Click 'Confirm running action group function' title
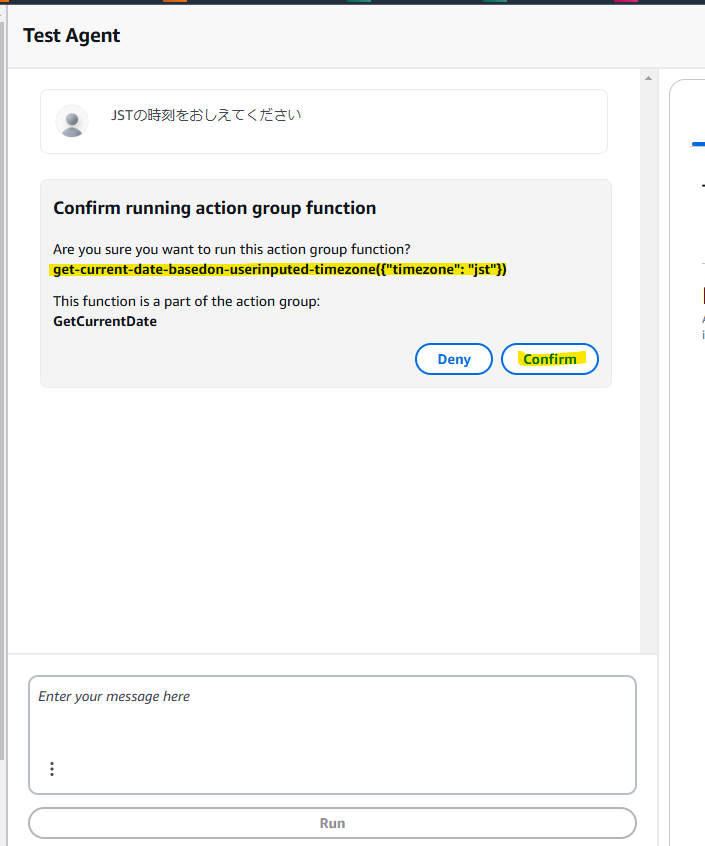This screenshot has width=705, height=846. tap(215, 208)
